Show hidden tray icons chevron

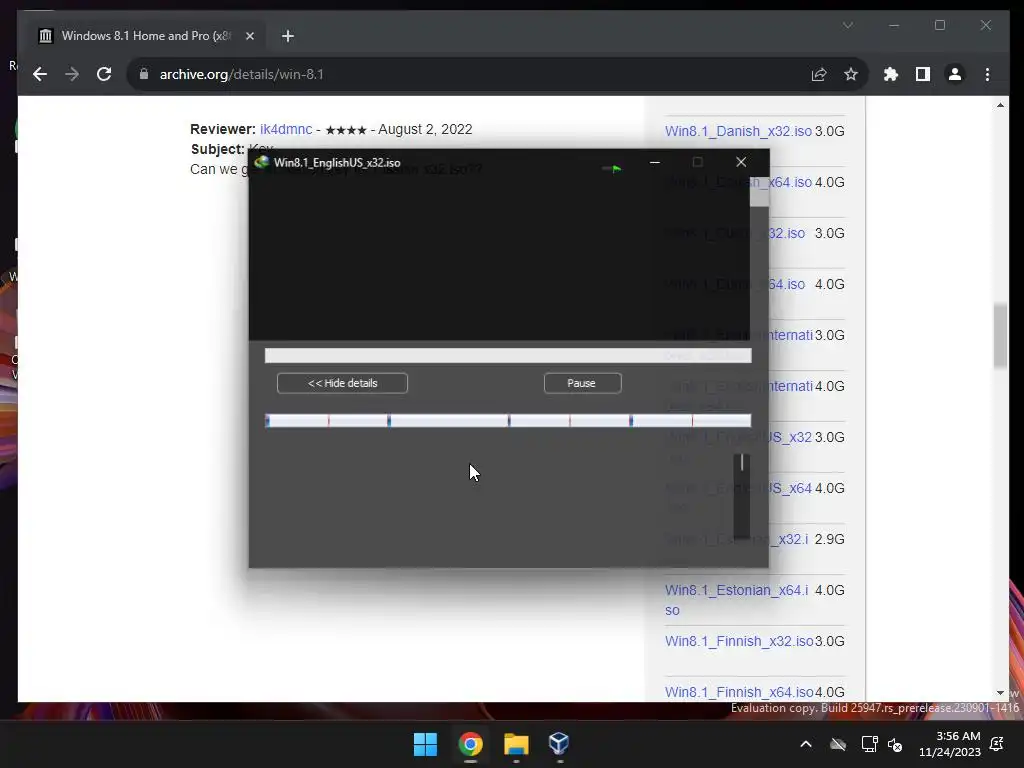point(806,744)
